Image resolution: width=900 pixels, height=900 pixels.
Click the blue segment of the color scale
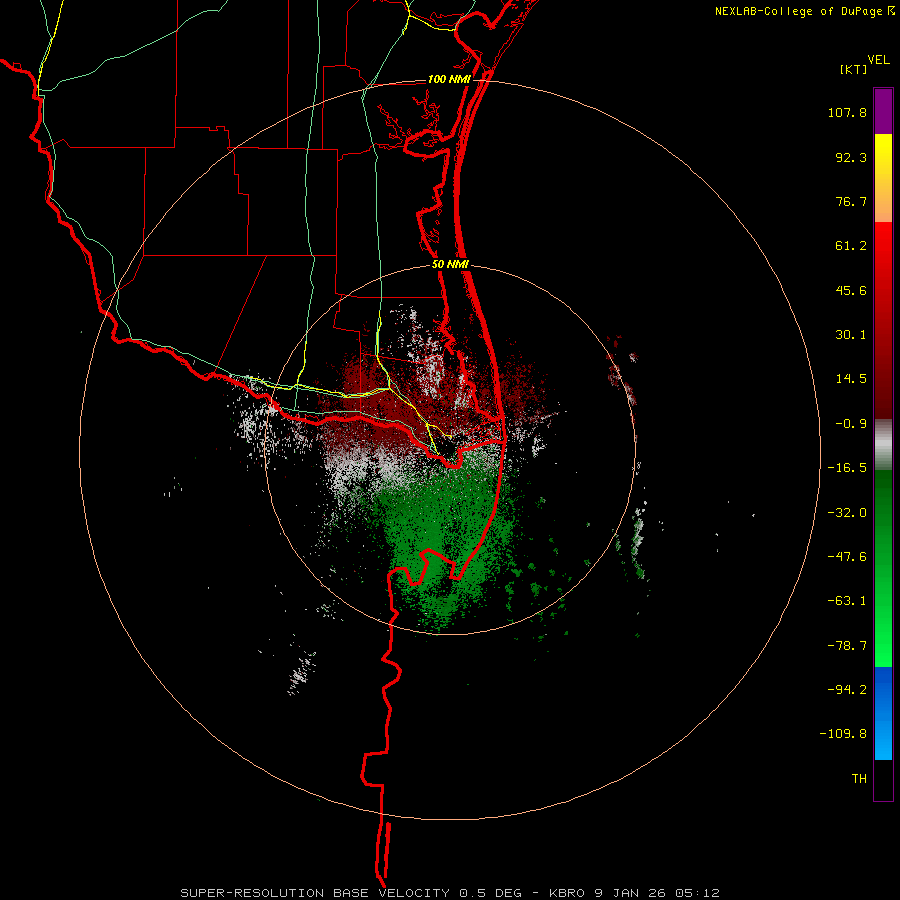pyautogui.click(x=883, y=713)
